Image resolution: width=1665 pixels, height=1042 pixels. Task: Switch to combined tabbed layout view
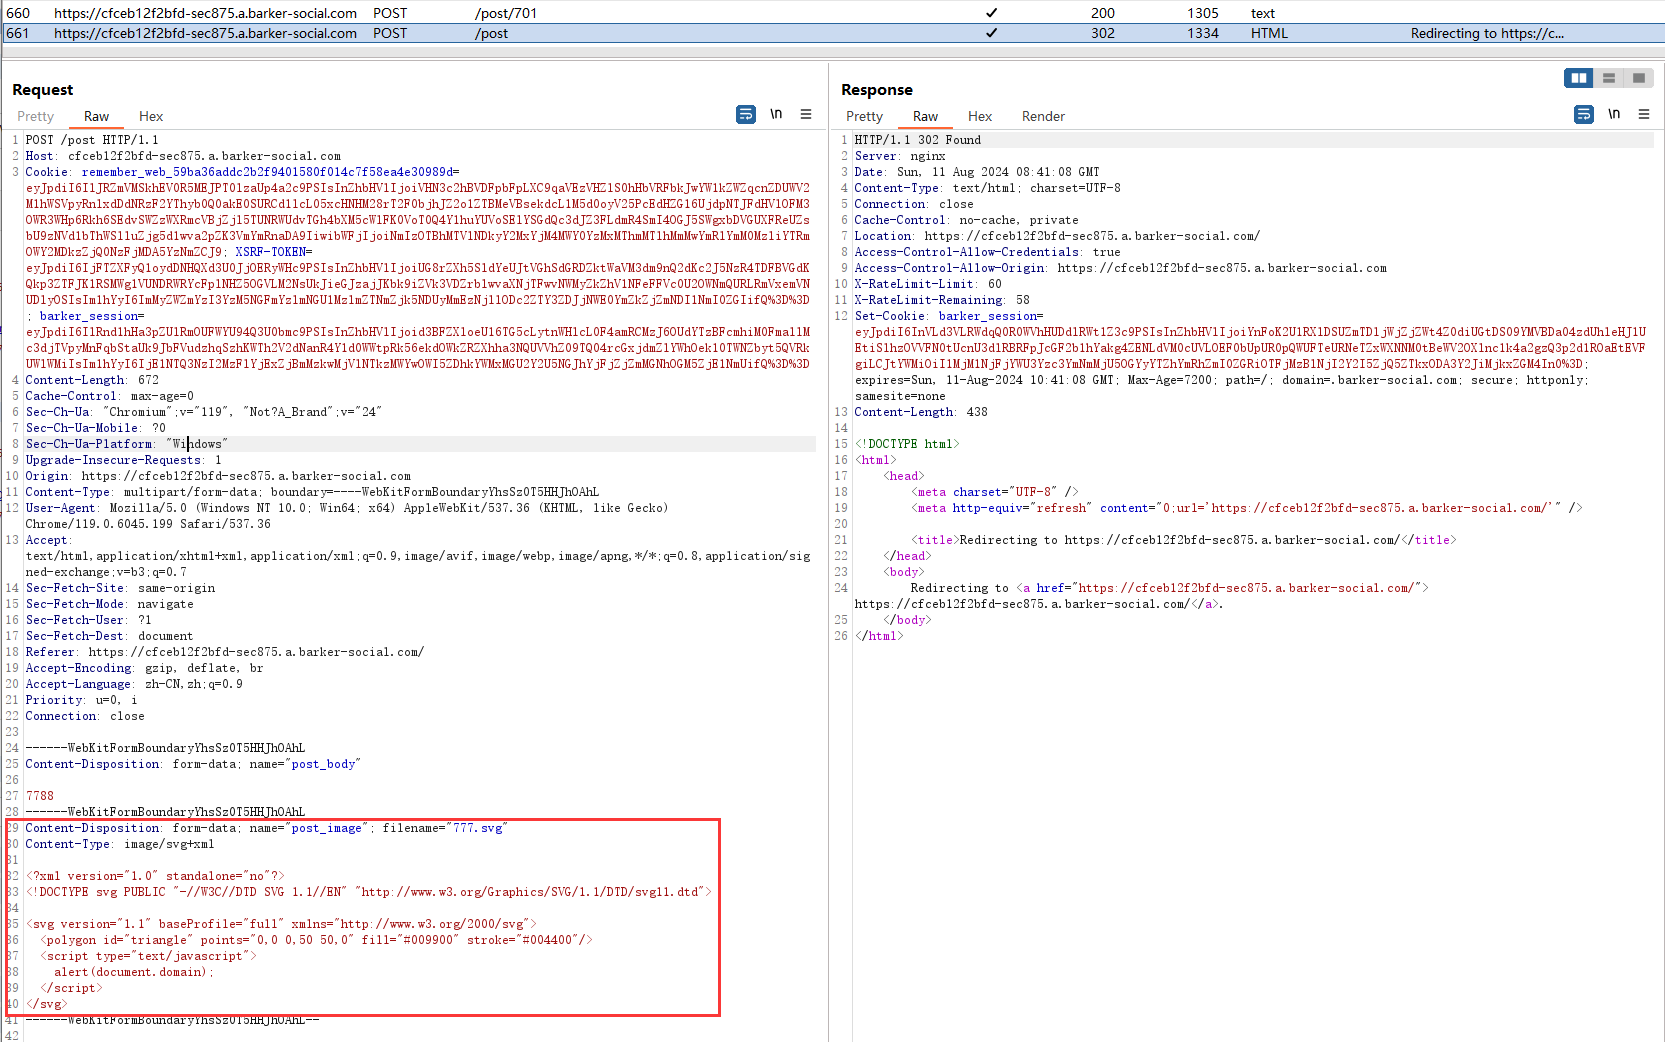tap(1638, 78)
